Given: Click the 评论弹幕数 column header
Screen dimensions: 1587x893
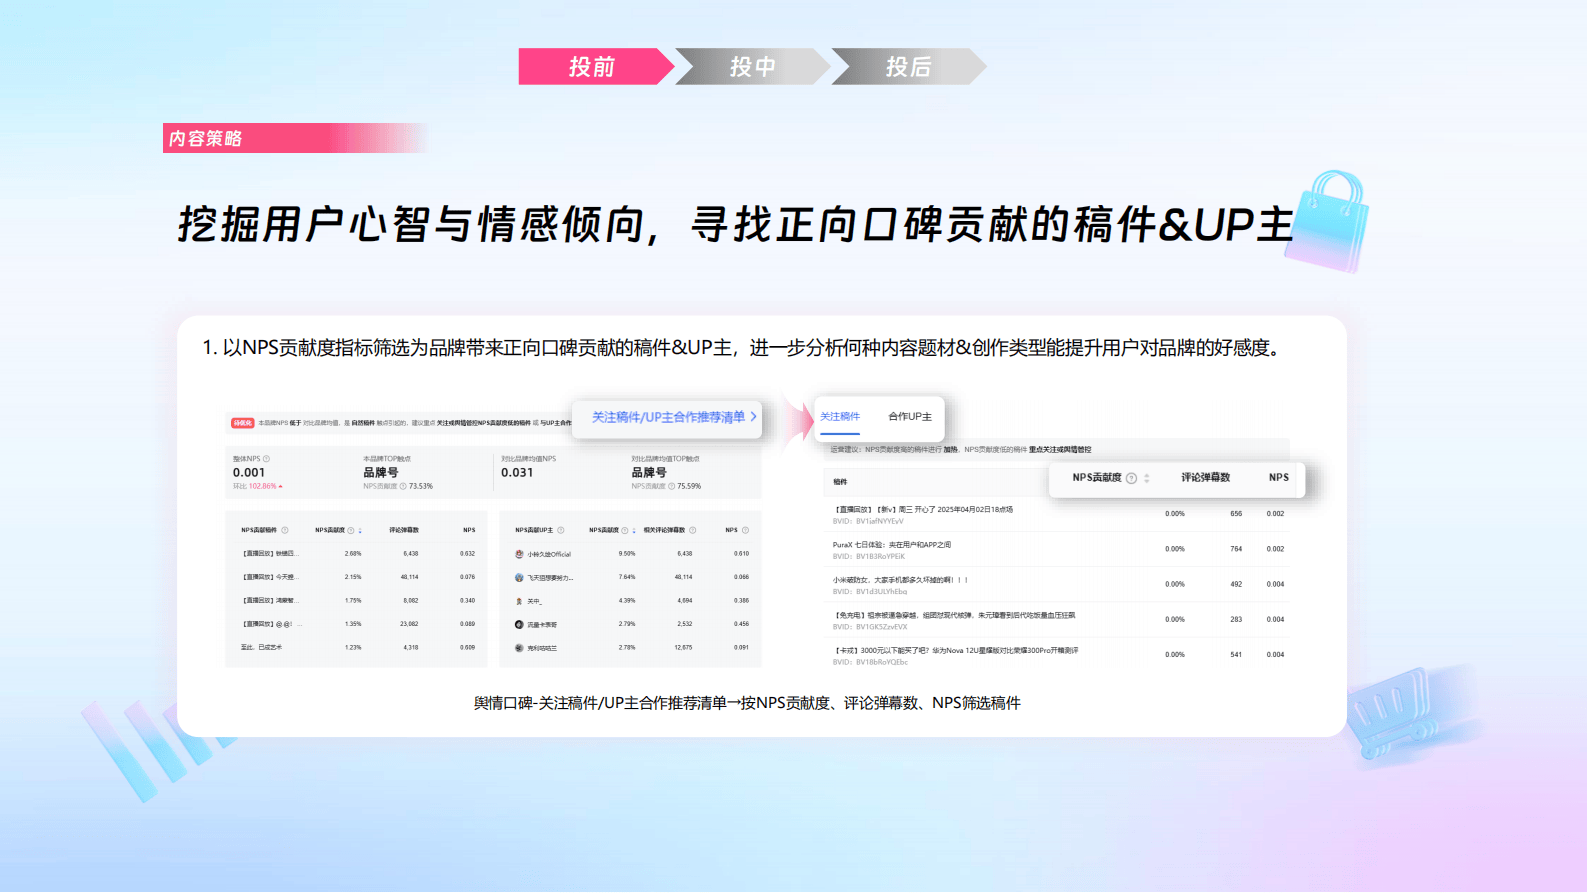Looking at the screenshot, I should coord(1205,478).
